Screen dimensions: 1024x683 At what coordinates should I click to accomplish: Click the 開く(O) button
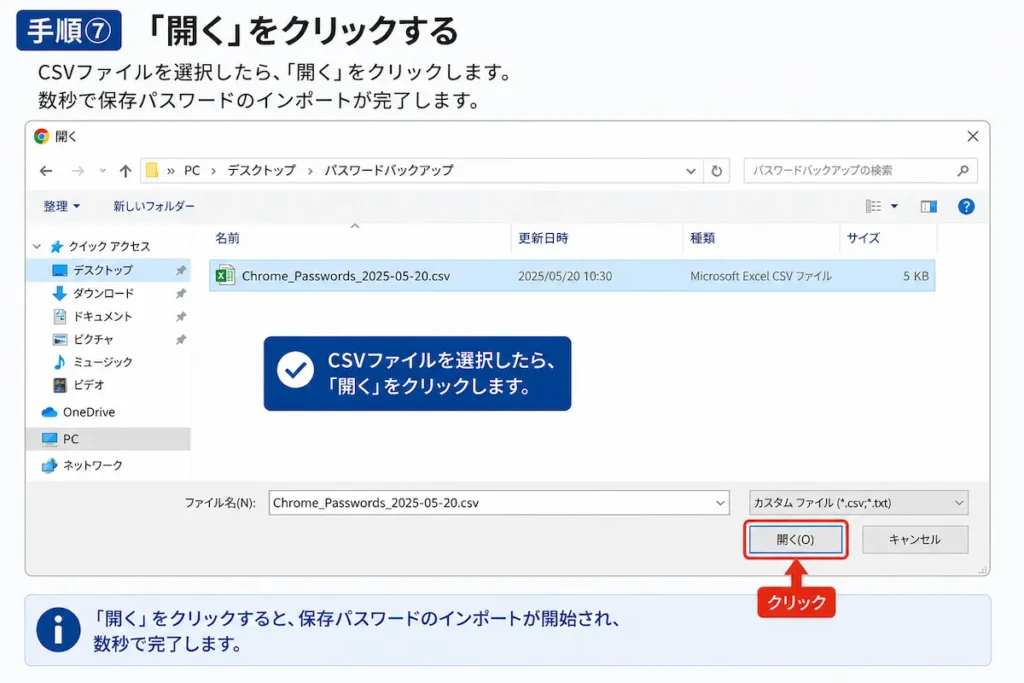pyautogui.click(x=795, y=539)
